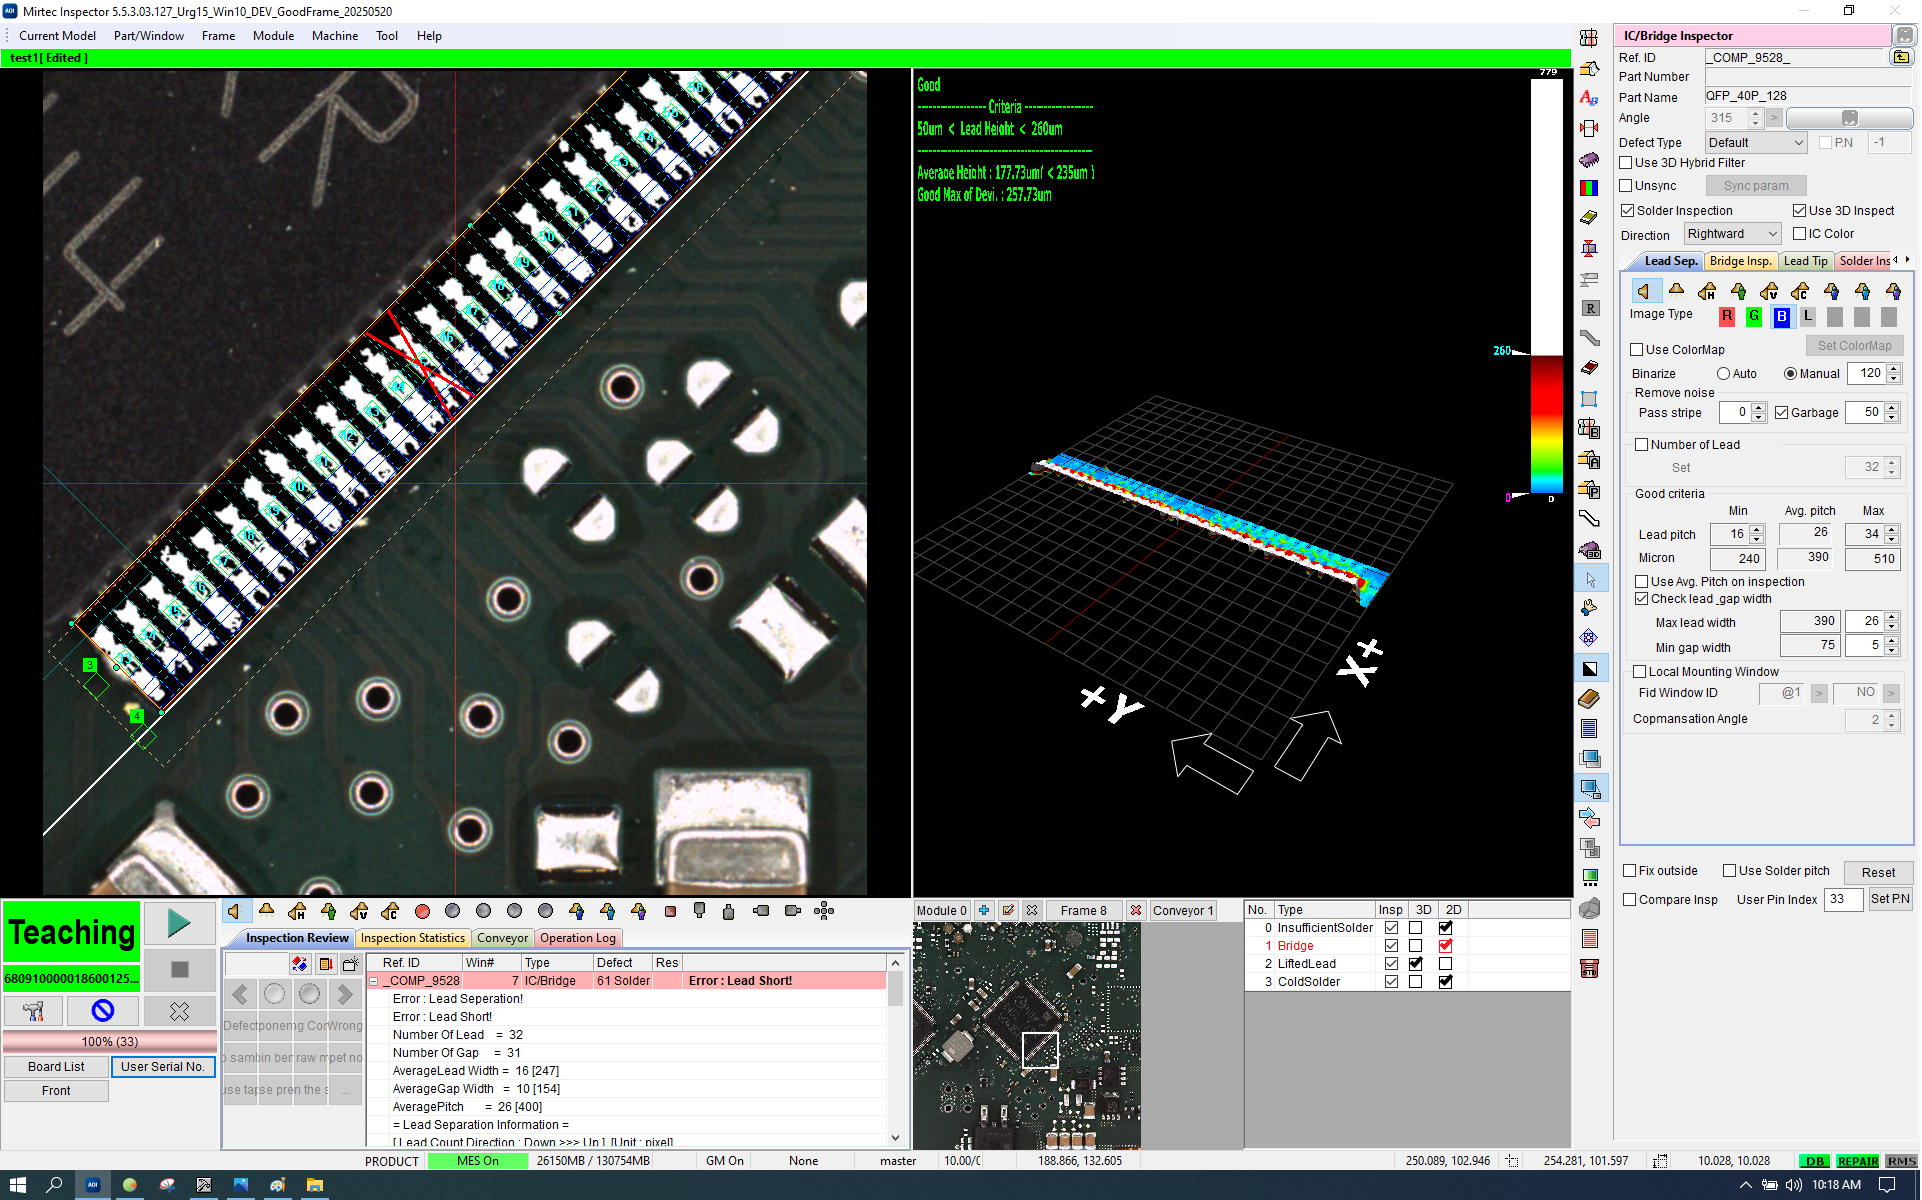The width and height of the screenshot is (1922, 1200).
Task: Select the blue B image type swatch
Action: pyautogui.click(x=1782, y=316)
